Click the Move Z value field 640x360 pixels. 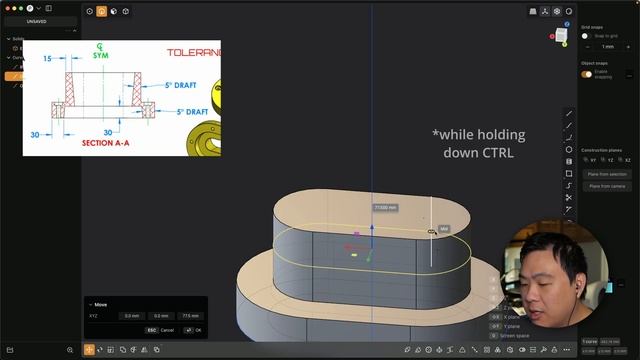(191, 316)
